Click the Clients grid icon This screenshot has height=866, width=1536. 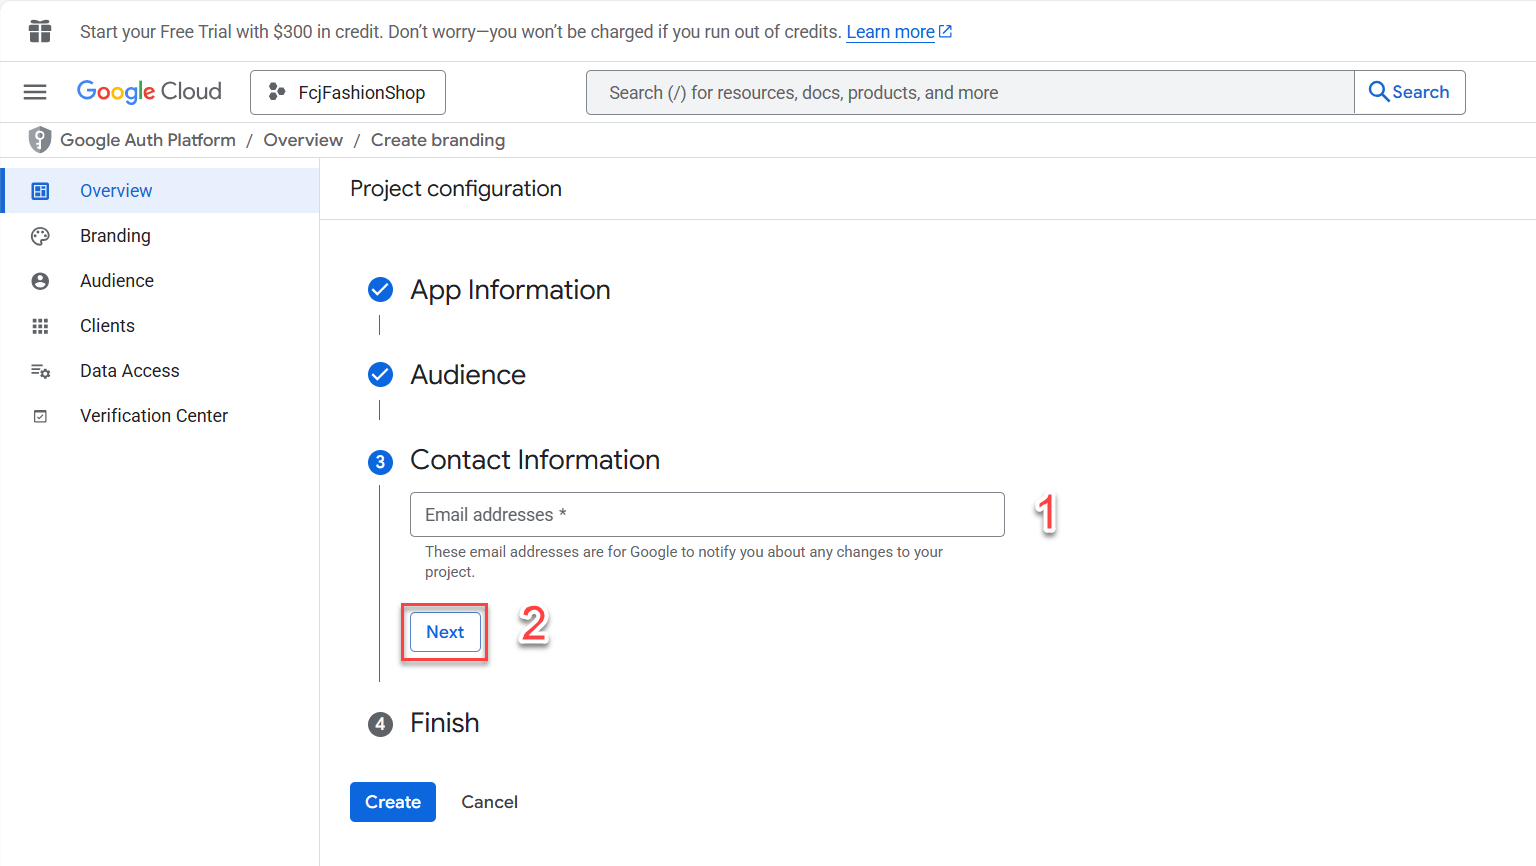click(40, 326)
